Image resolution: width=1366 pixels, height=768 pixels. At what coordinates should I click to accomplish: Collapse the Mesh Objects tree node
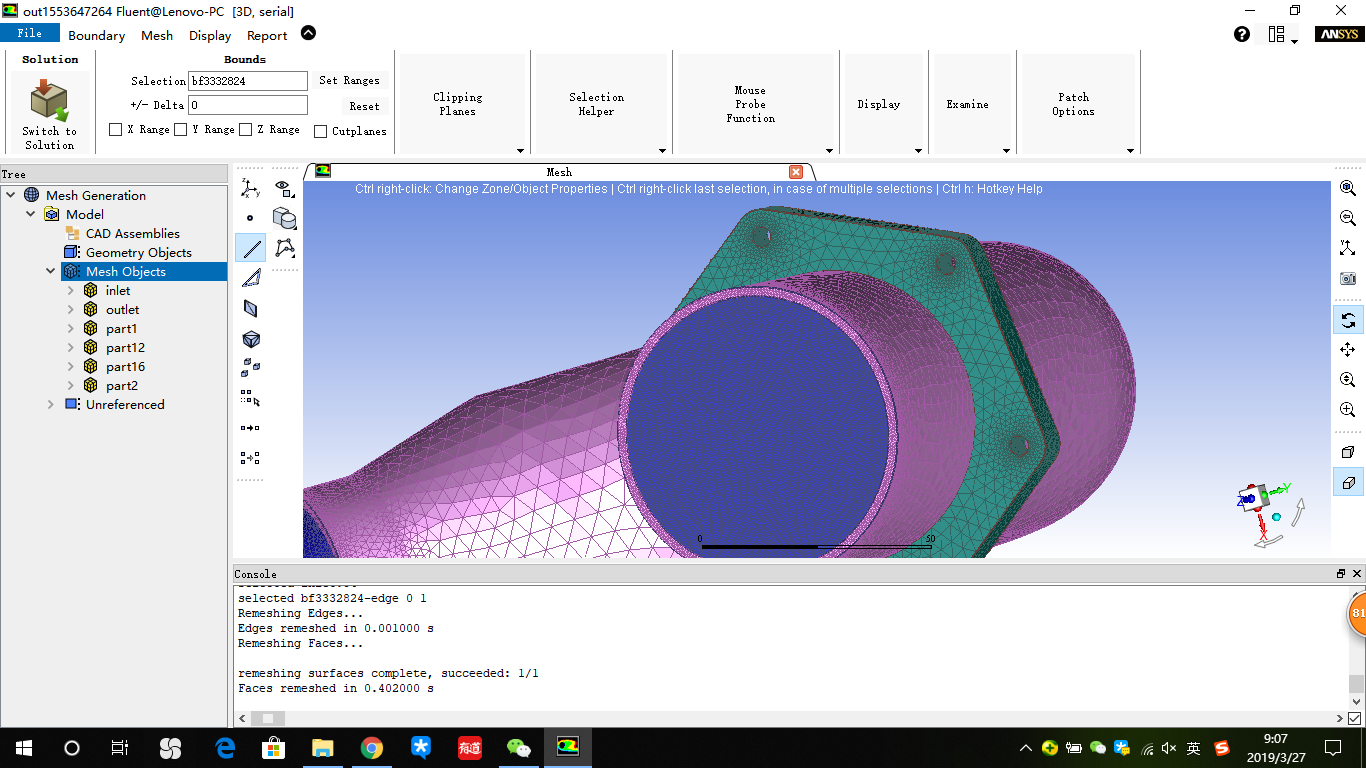tap(50, 271)
